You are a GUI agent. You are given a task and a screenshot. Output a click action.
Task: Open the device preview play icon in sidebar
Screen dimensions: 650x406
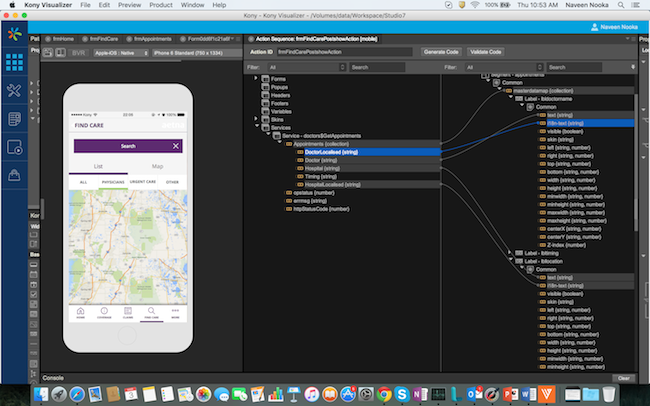point(15,147)
